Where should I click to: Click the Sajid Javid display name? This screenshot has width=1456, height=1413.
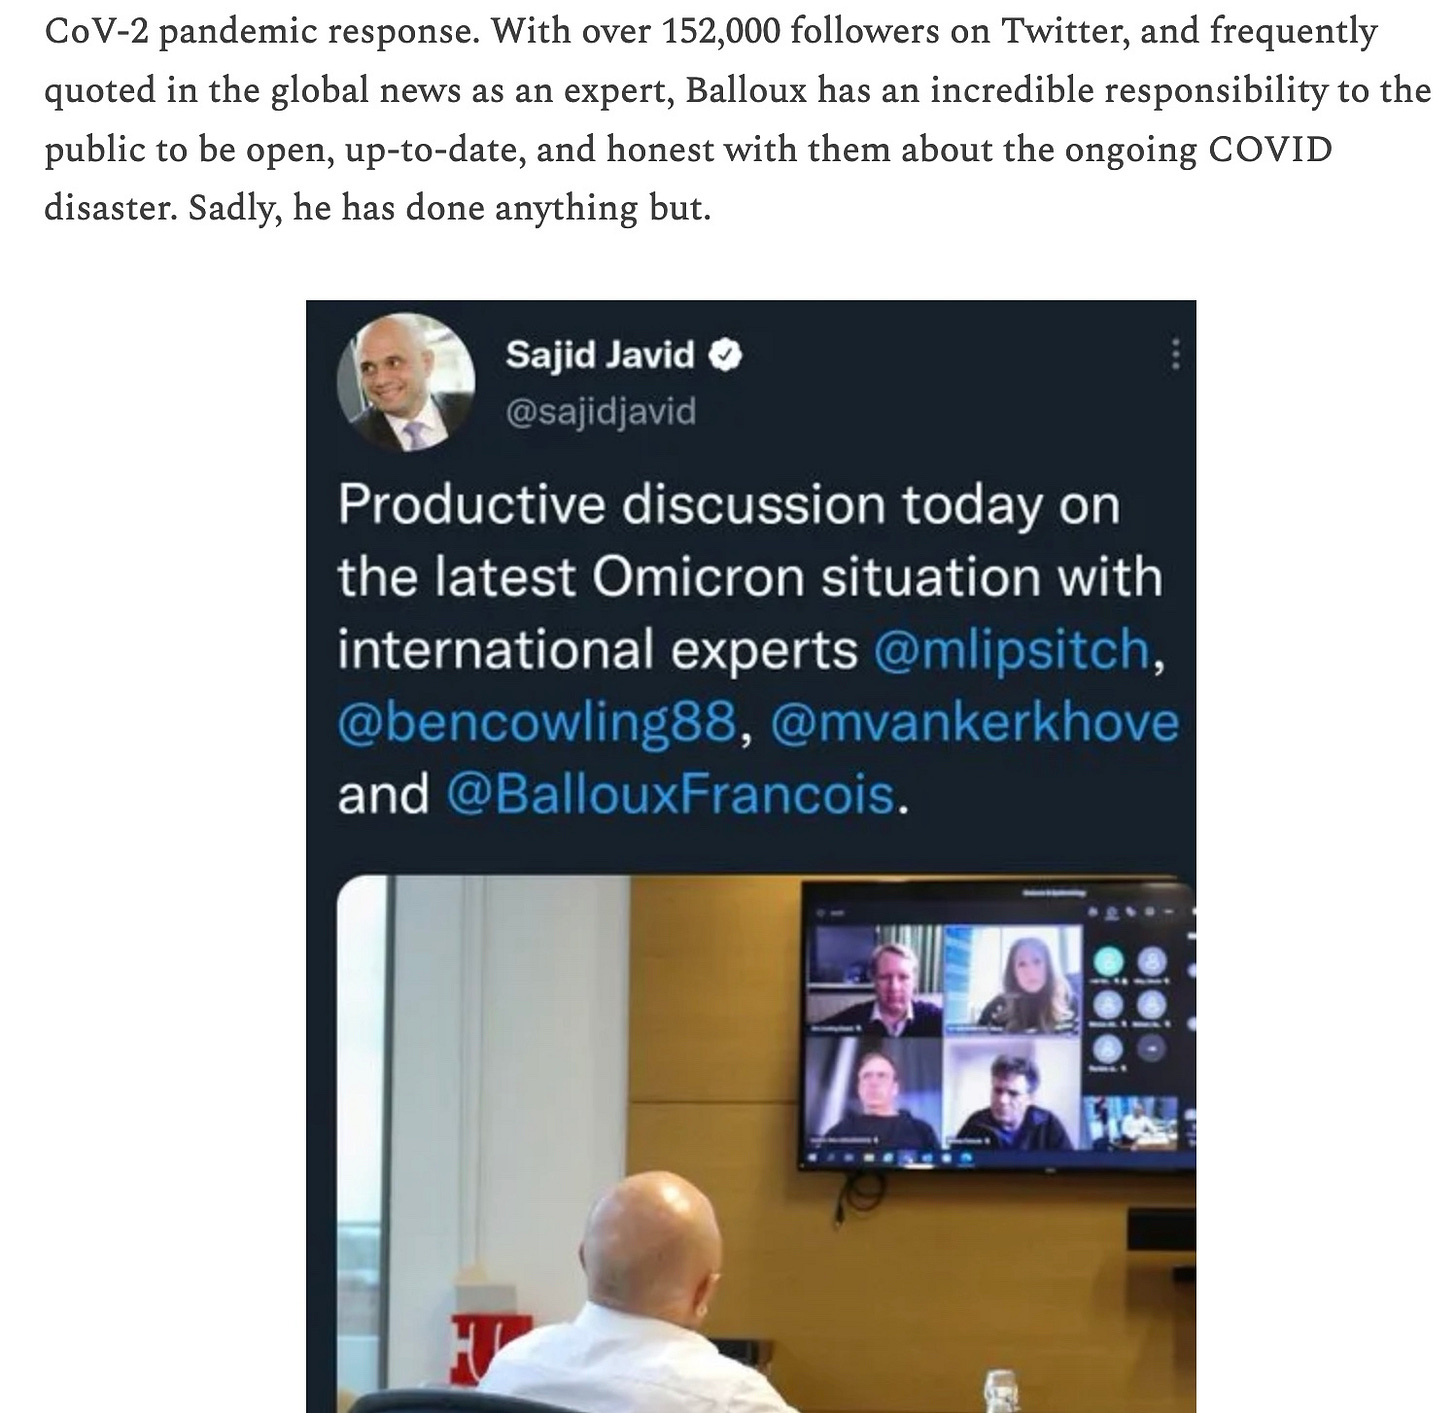[x=599, y=355]
